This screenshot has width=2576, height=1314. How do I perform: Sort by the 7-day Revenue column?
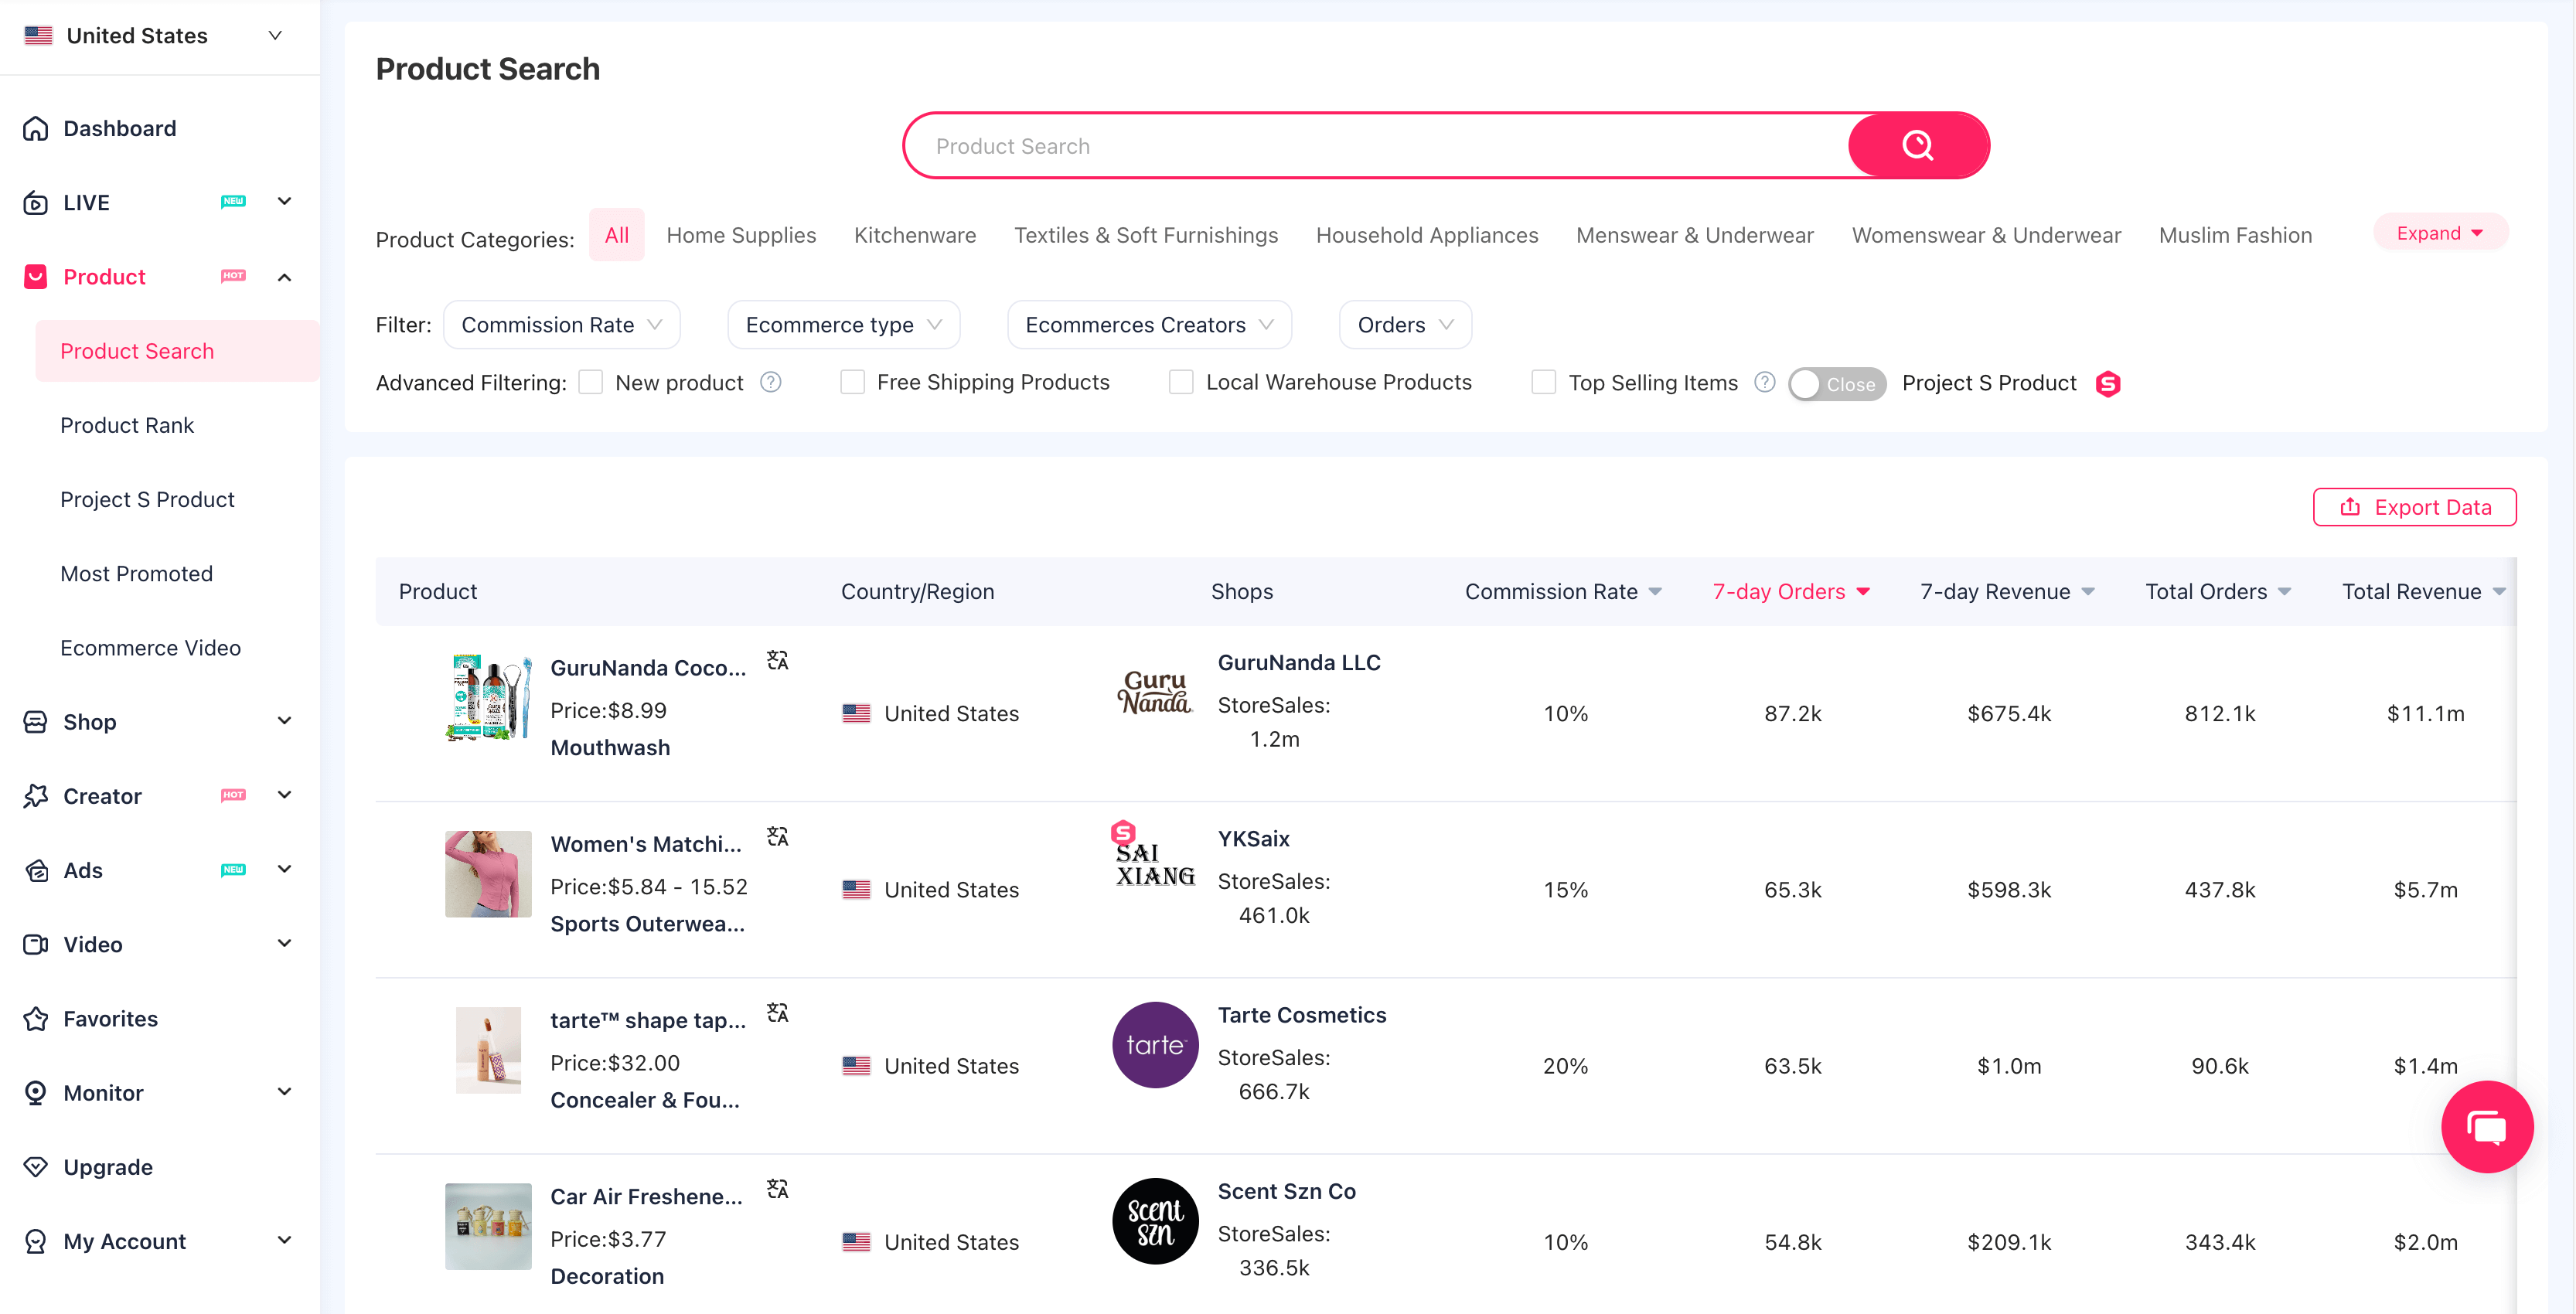[x=2006, y=592]
